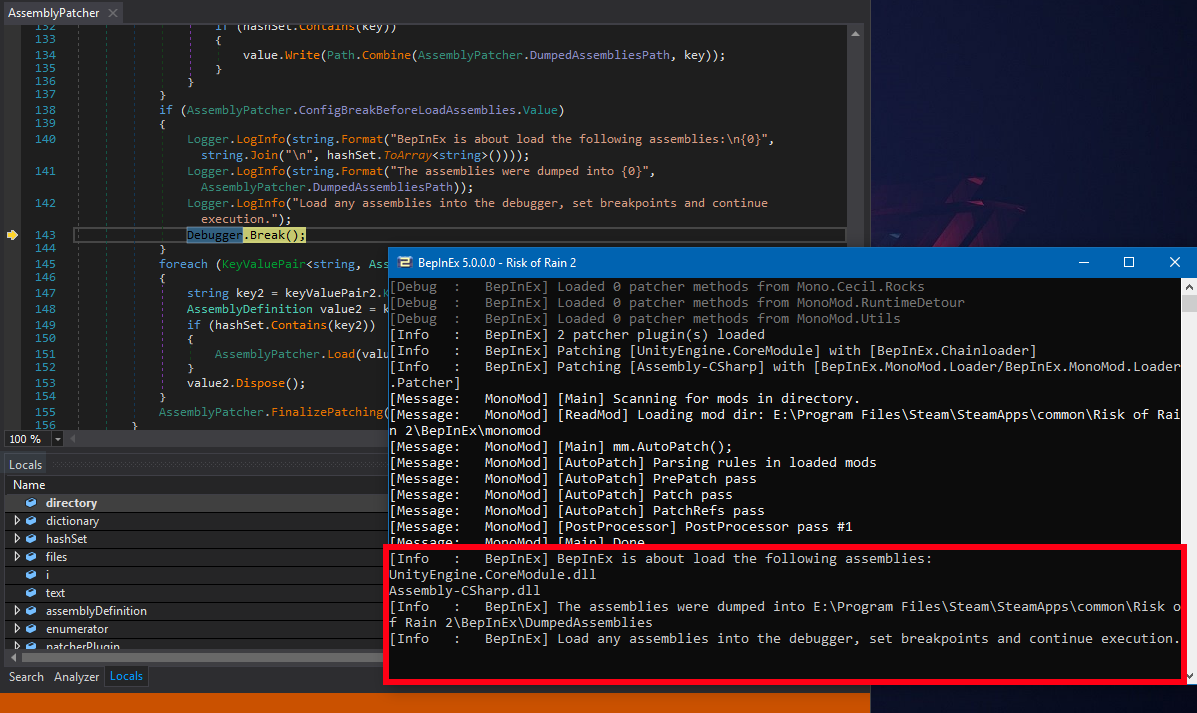Click line number 140 in the gutter
This screenshot has height=713, width=1197.
click(x=45, y=139)
